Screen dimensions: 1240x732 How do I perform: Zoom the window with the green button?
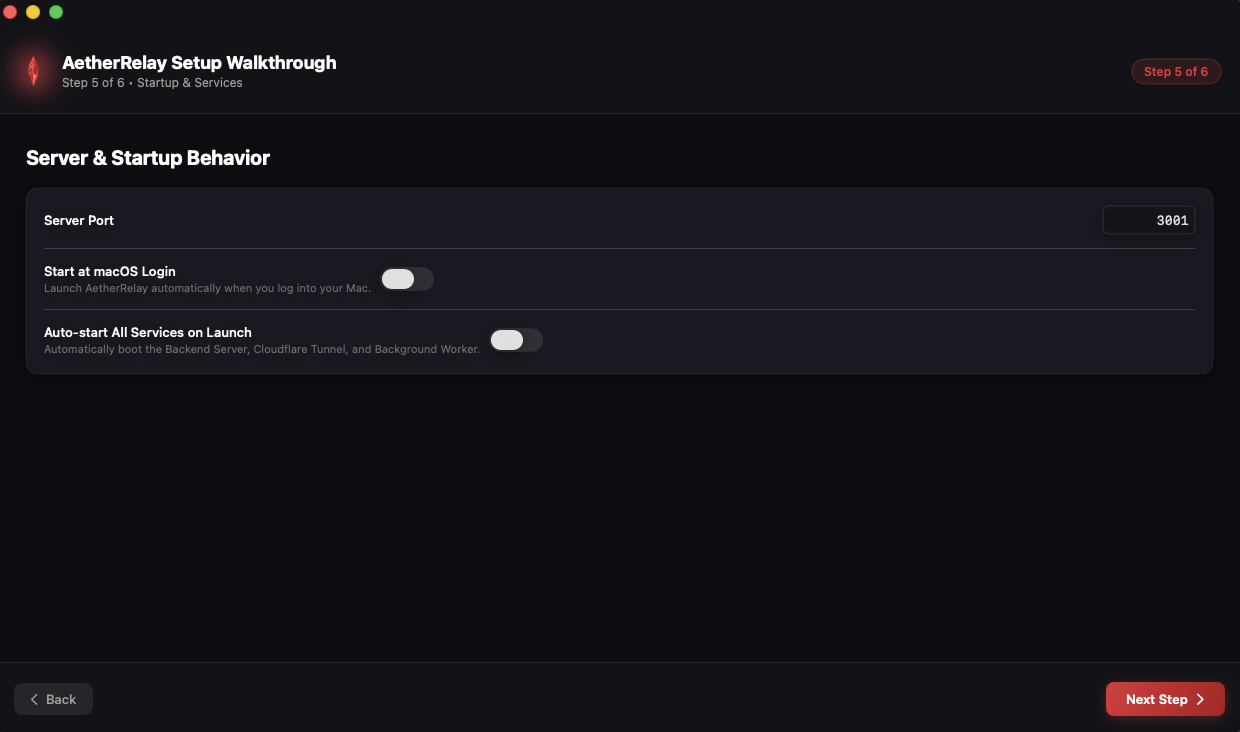tap(56, 12)
